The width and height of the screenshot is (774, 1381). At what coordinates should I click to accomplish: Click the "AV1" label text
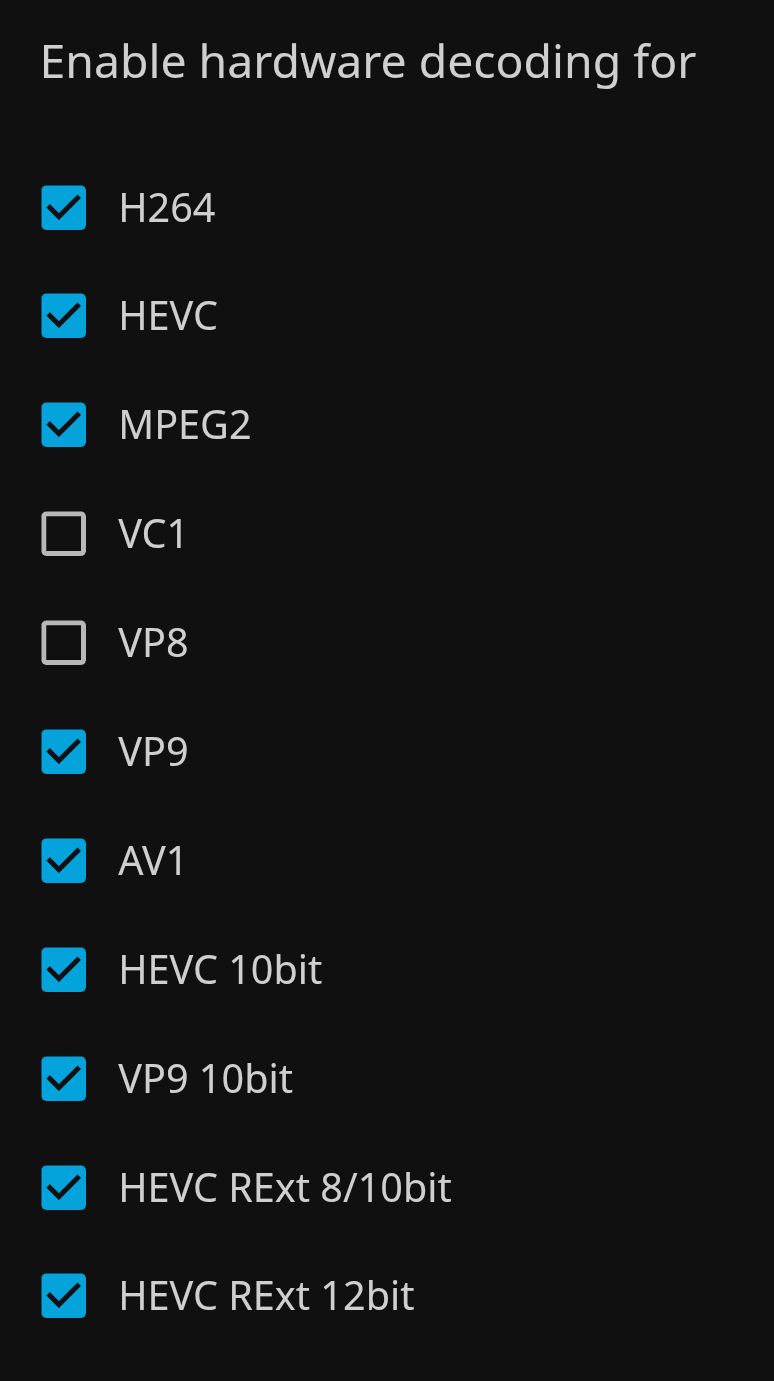tap(153, 861)
